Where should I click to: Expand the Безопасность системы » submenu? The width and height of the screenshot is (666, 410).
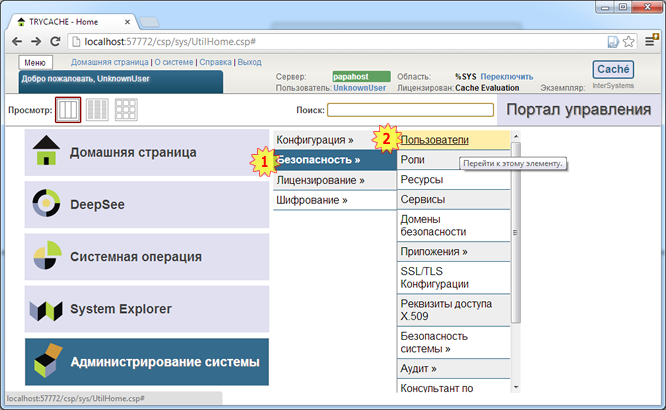[x=454, y=342]
